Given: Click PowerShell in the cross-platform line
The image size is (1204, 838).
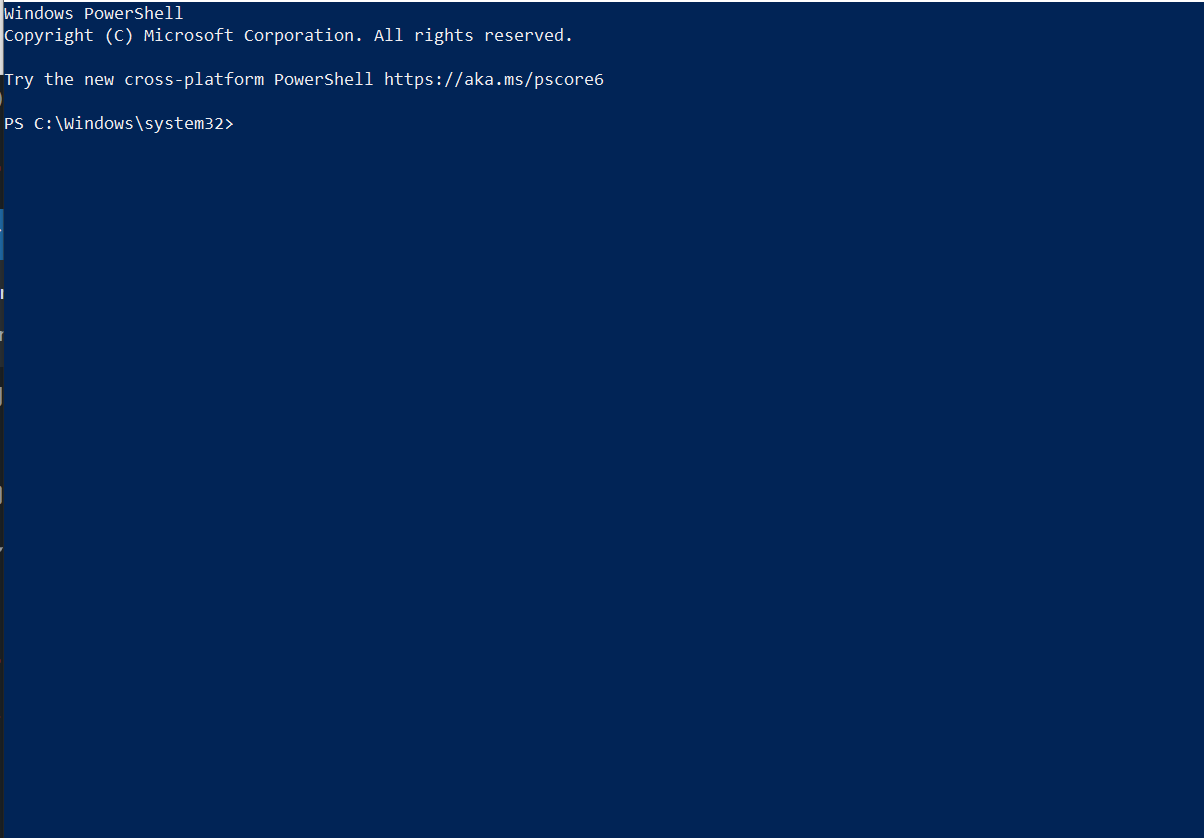Looking at the screenshot, I should pos(323,79).
